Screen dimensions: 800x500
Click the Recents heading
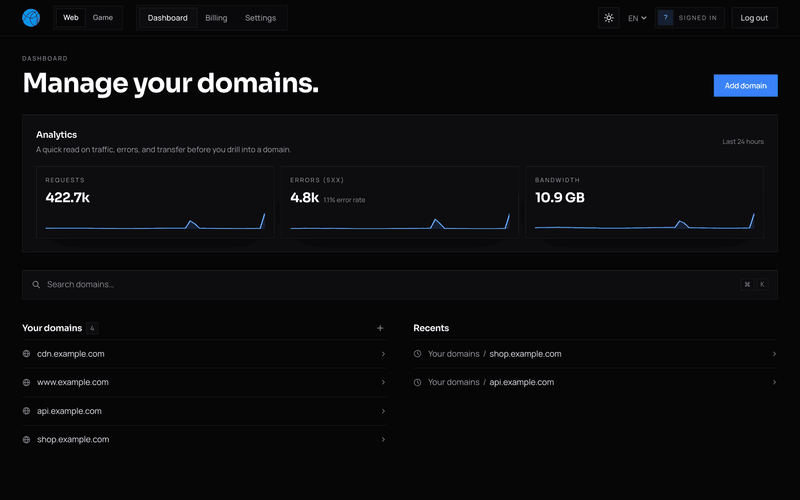tap(431, 328)
